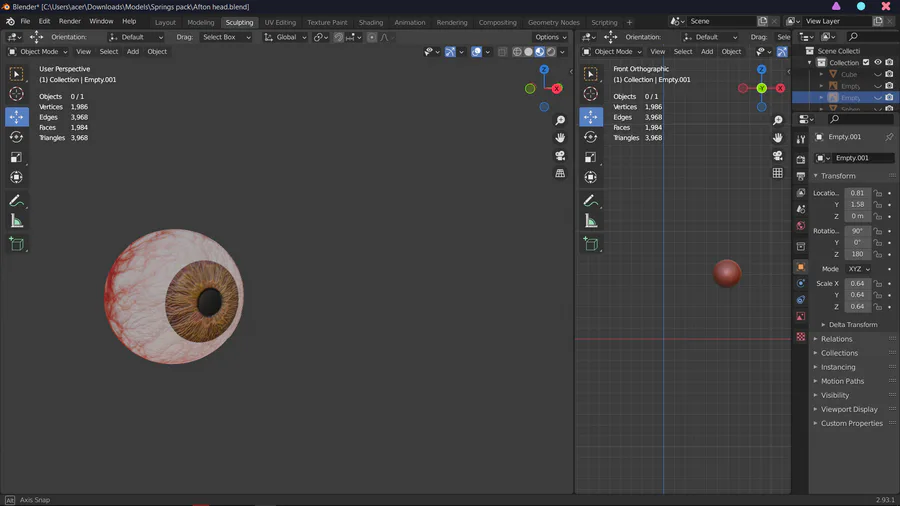
Task: Open the Add menu in right viewport
Action: (706, 52)
